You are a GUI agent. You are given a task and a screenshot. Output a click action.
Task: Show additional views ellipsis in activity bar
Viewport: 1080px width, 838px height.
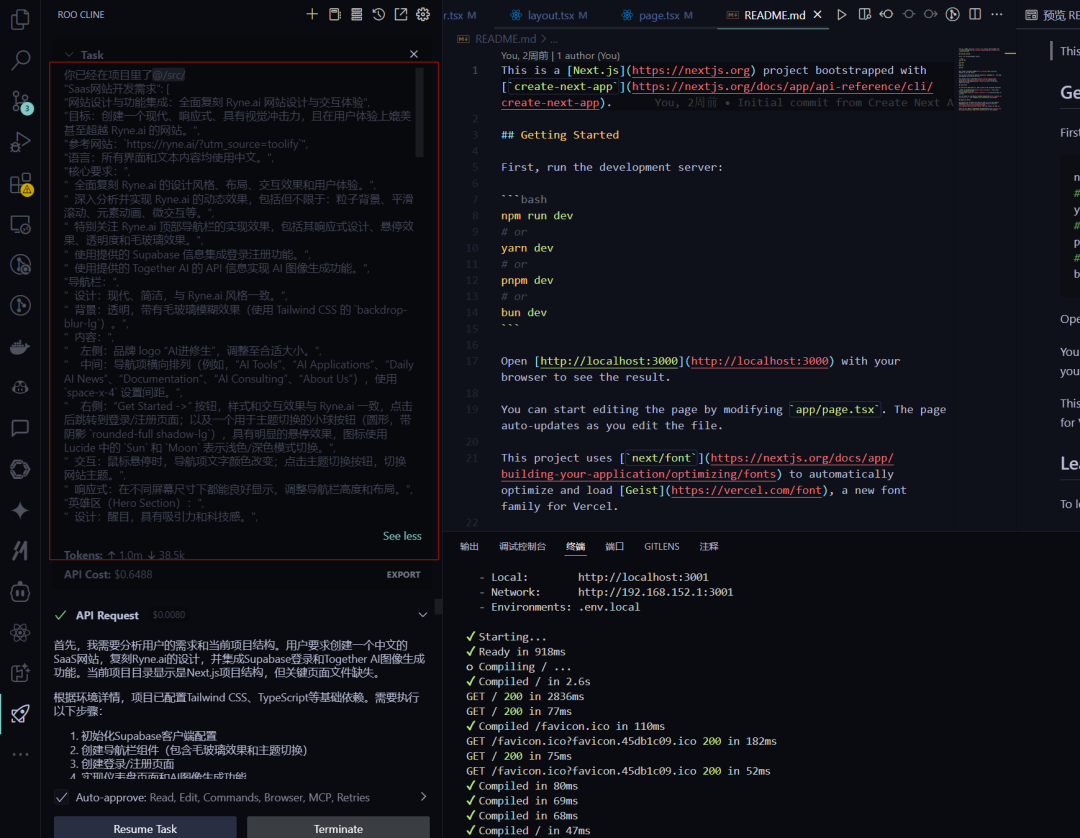pos(20,755)
